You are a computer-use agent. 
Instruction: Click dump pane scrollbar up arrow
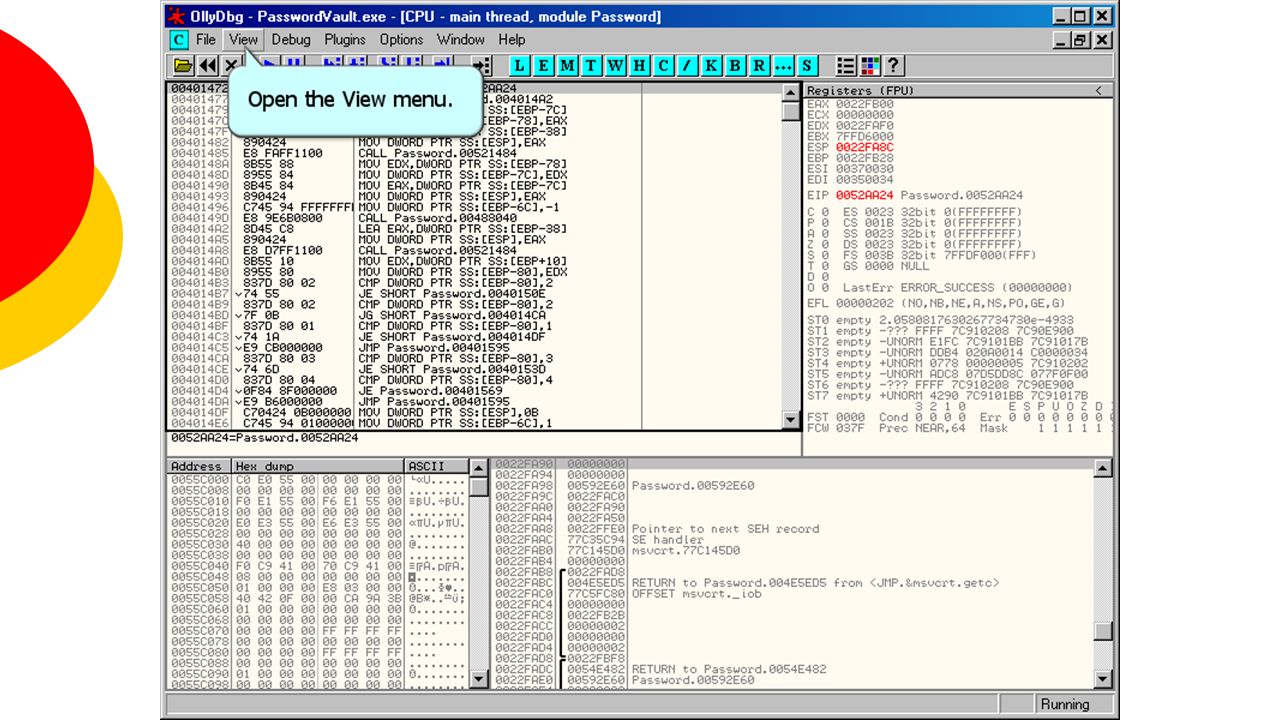pyautogui.click(x=480, y=468)
